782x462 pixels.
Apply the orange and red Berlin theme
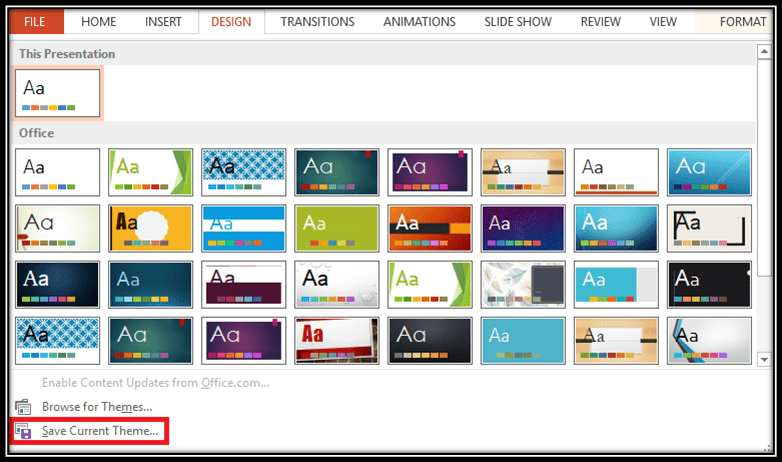coord(430,229)
